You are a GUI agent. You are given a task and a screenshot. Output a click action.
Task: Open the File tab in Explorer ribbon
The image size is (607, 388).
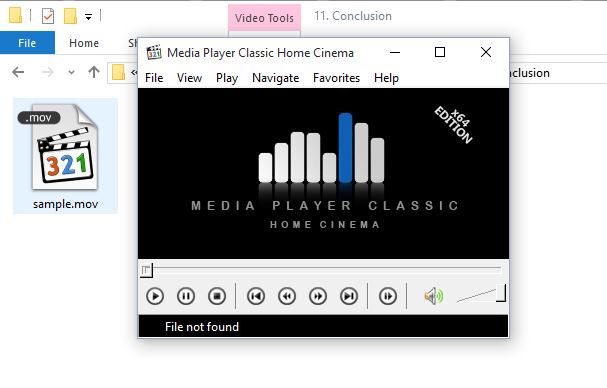click(27, 43)
